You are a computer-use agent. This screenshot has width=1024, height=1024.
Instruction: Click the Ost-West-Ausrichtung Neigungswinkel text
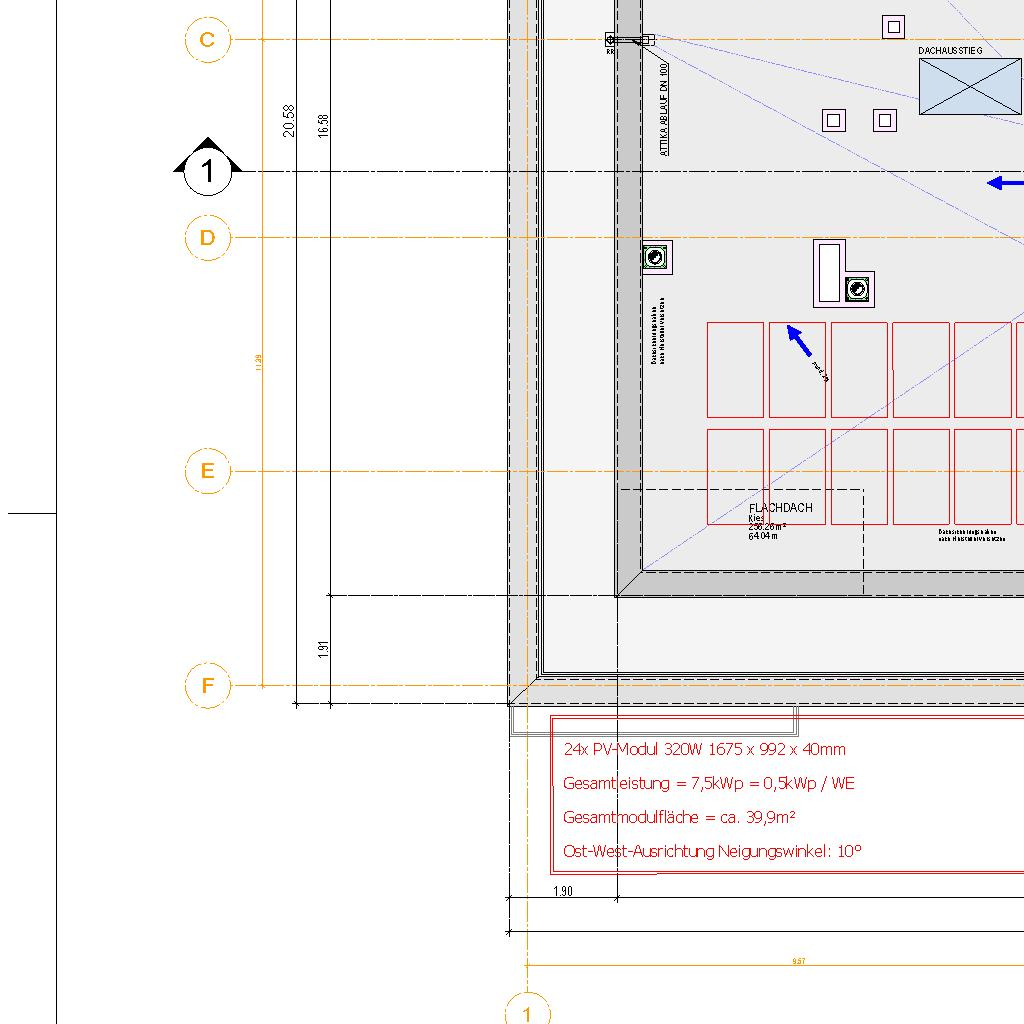pos(712,852)
